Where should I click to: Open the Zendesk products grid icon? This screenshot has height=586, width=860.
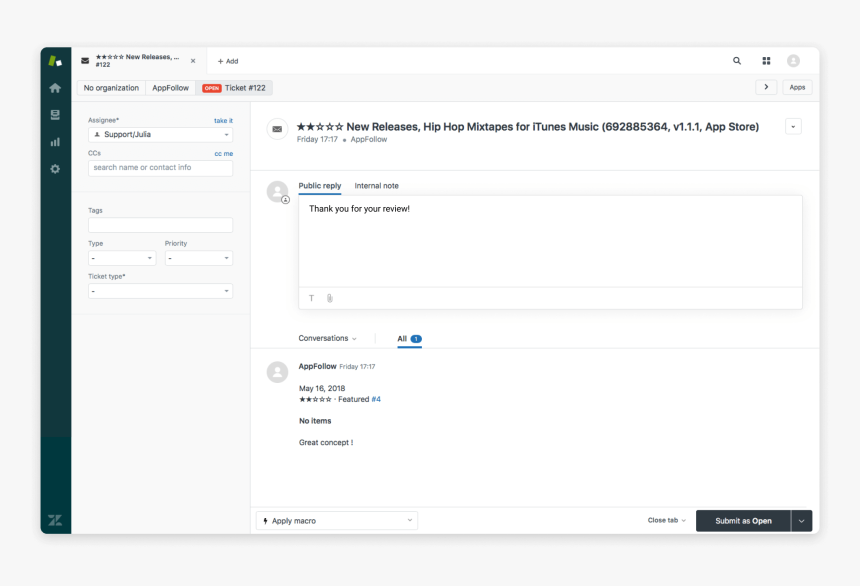[x=766, y=61]
